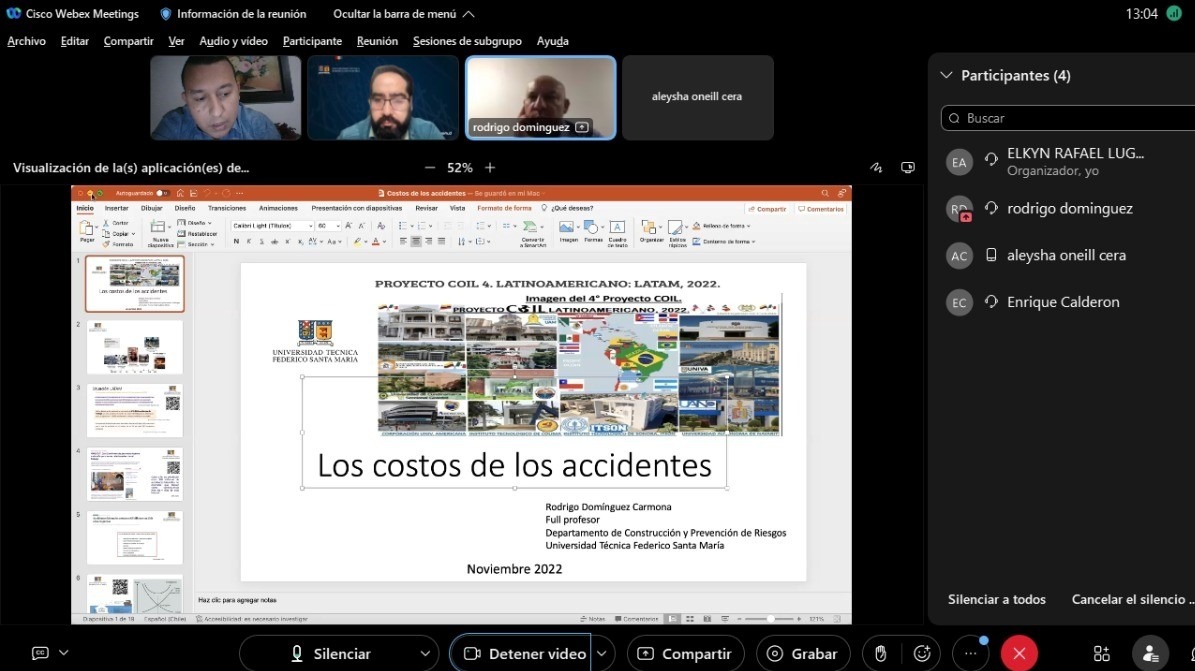Click the PowerPoint search magnifier icon
1195x671 pixels.
tap(825, 194)
